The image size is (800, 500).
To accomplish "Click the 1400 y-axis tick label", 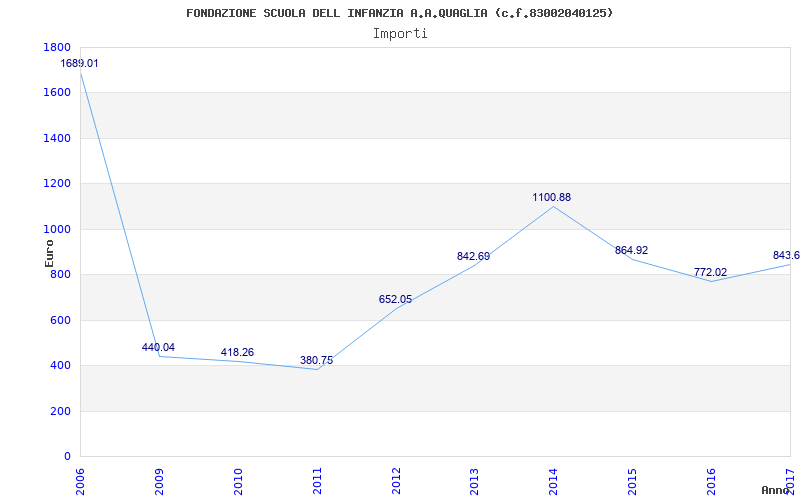I will click(57, 138).
